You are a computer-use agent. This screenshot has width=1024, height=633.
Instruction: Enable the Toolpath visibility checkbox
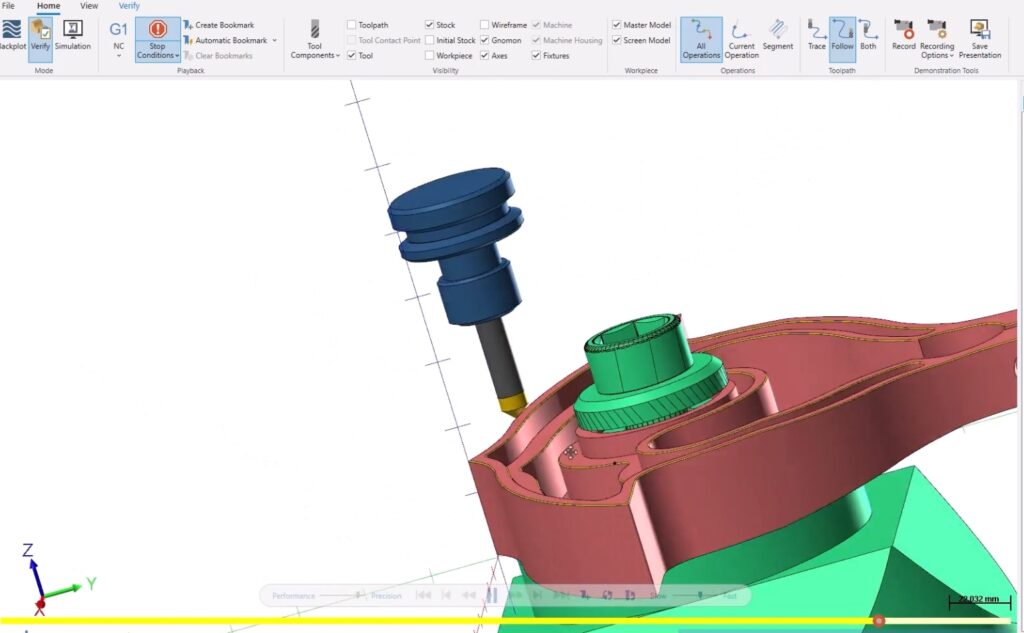352,25
